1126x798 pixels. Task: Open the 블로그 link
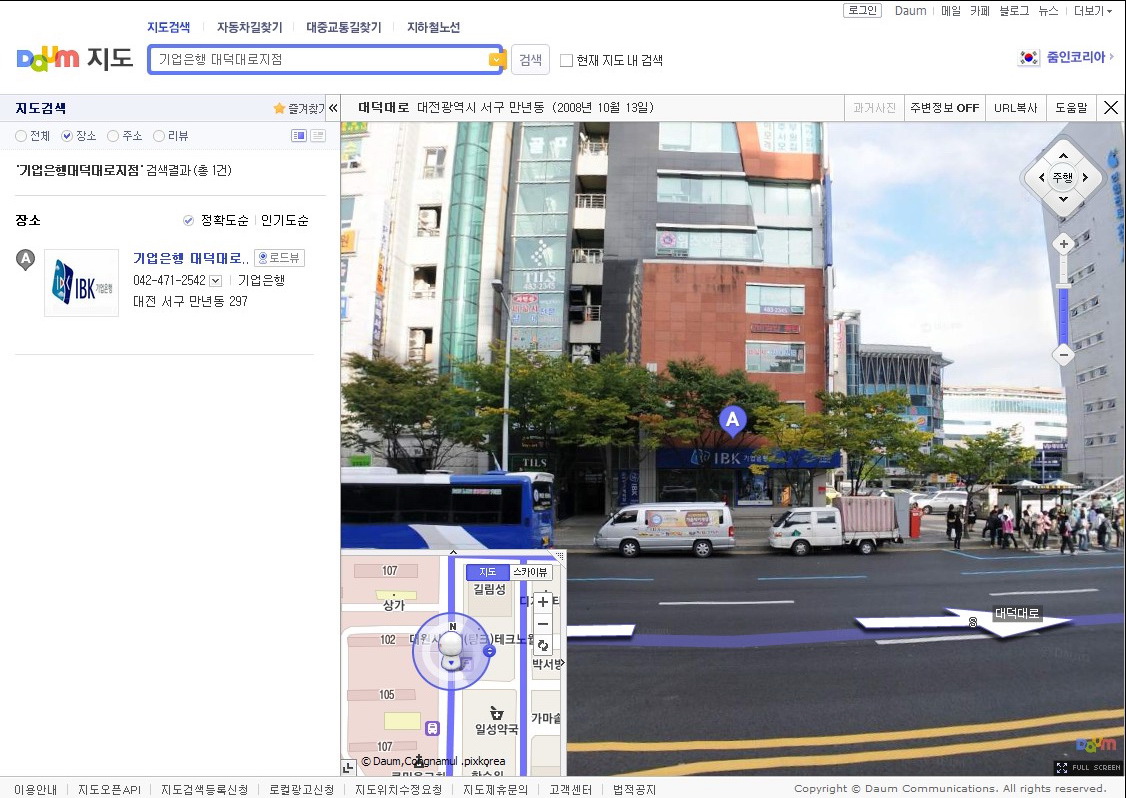coord(1014,11)
